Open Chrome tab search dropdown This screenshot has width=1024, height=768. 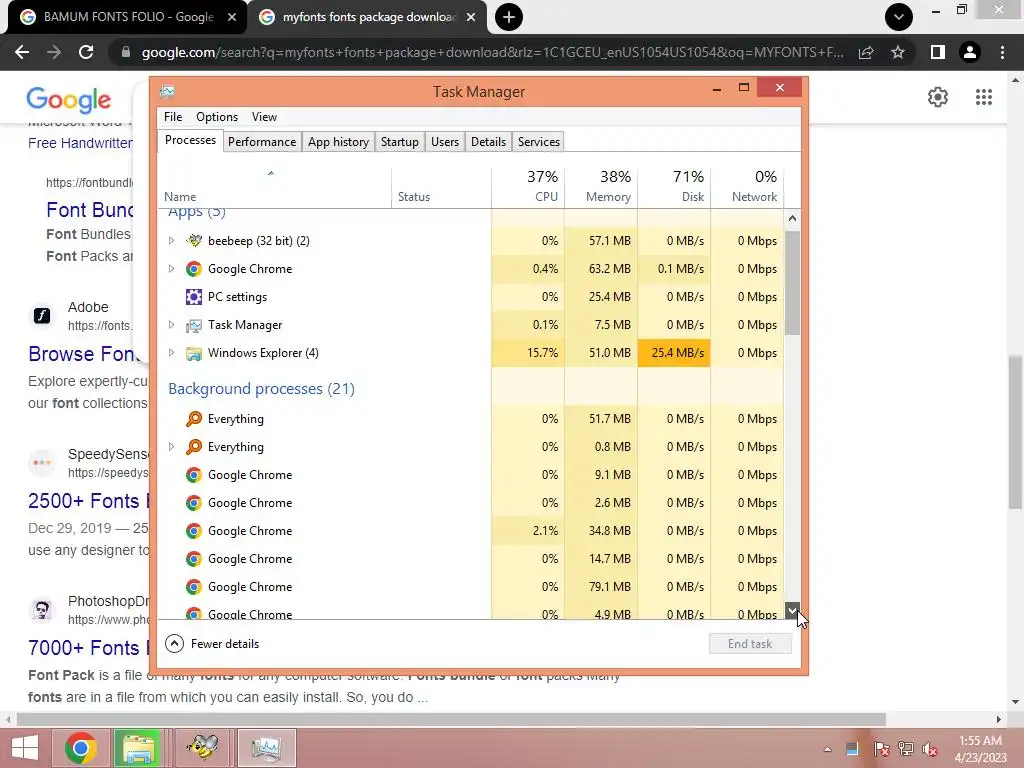click(899, 17)
